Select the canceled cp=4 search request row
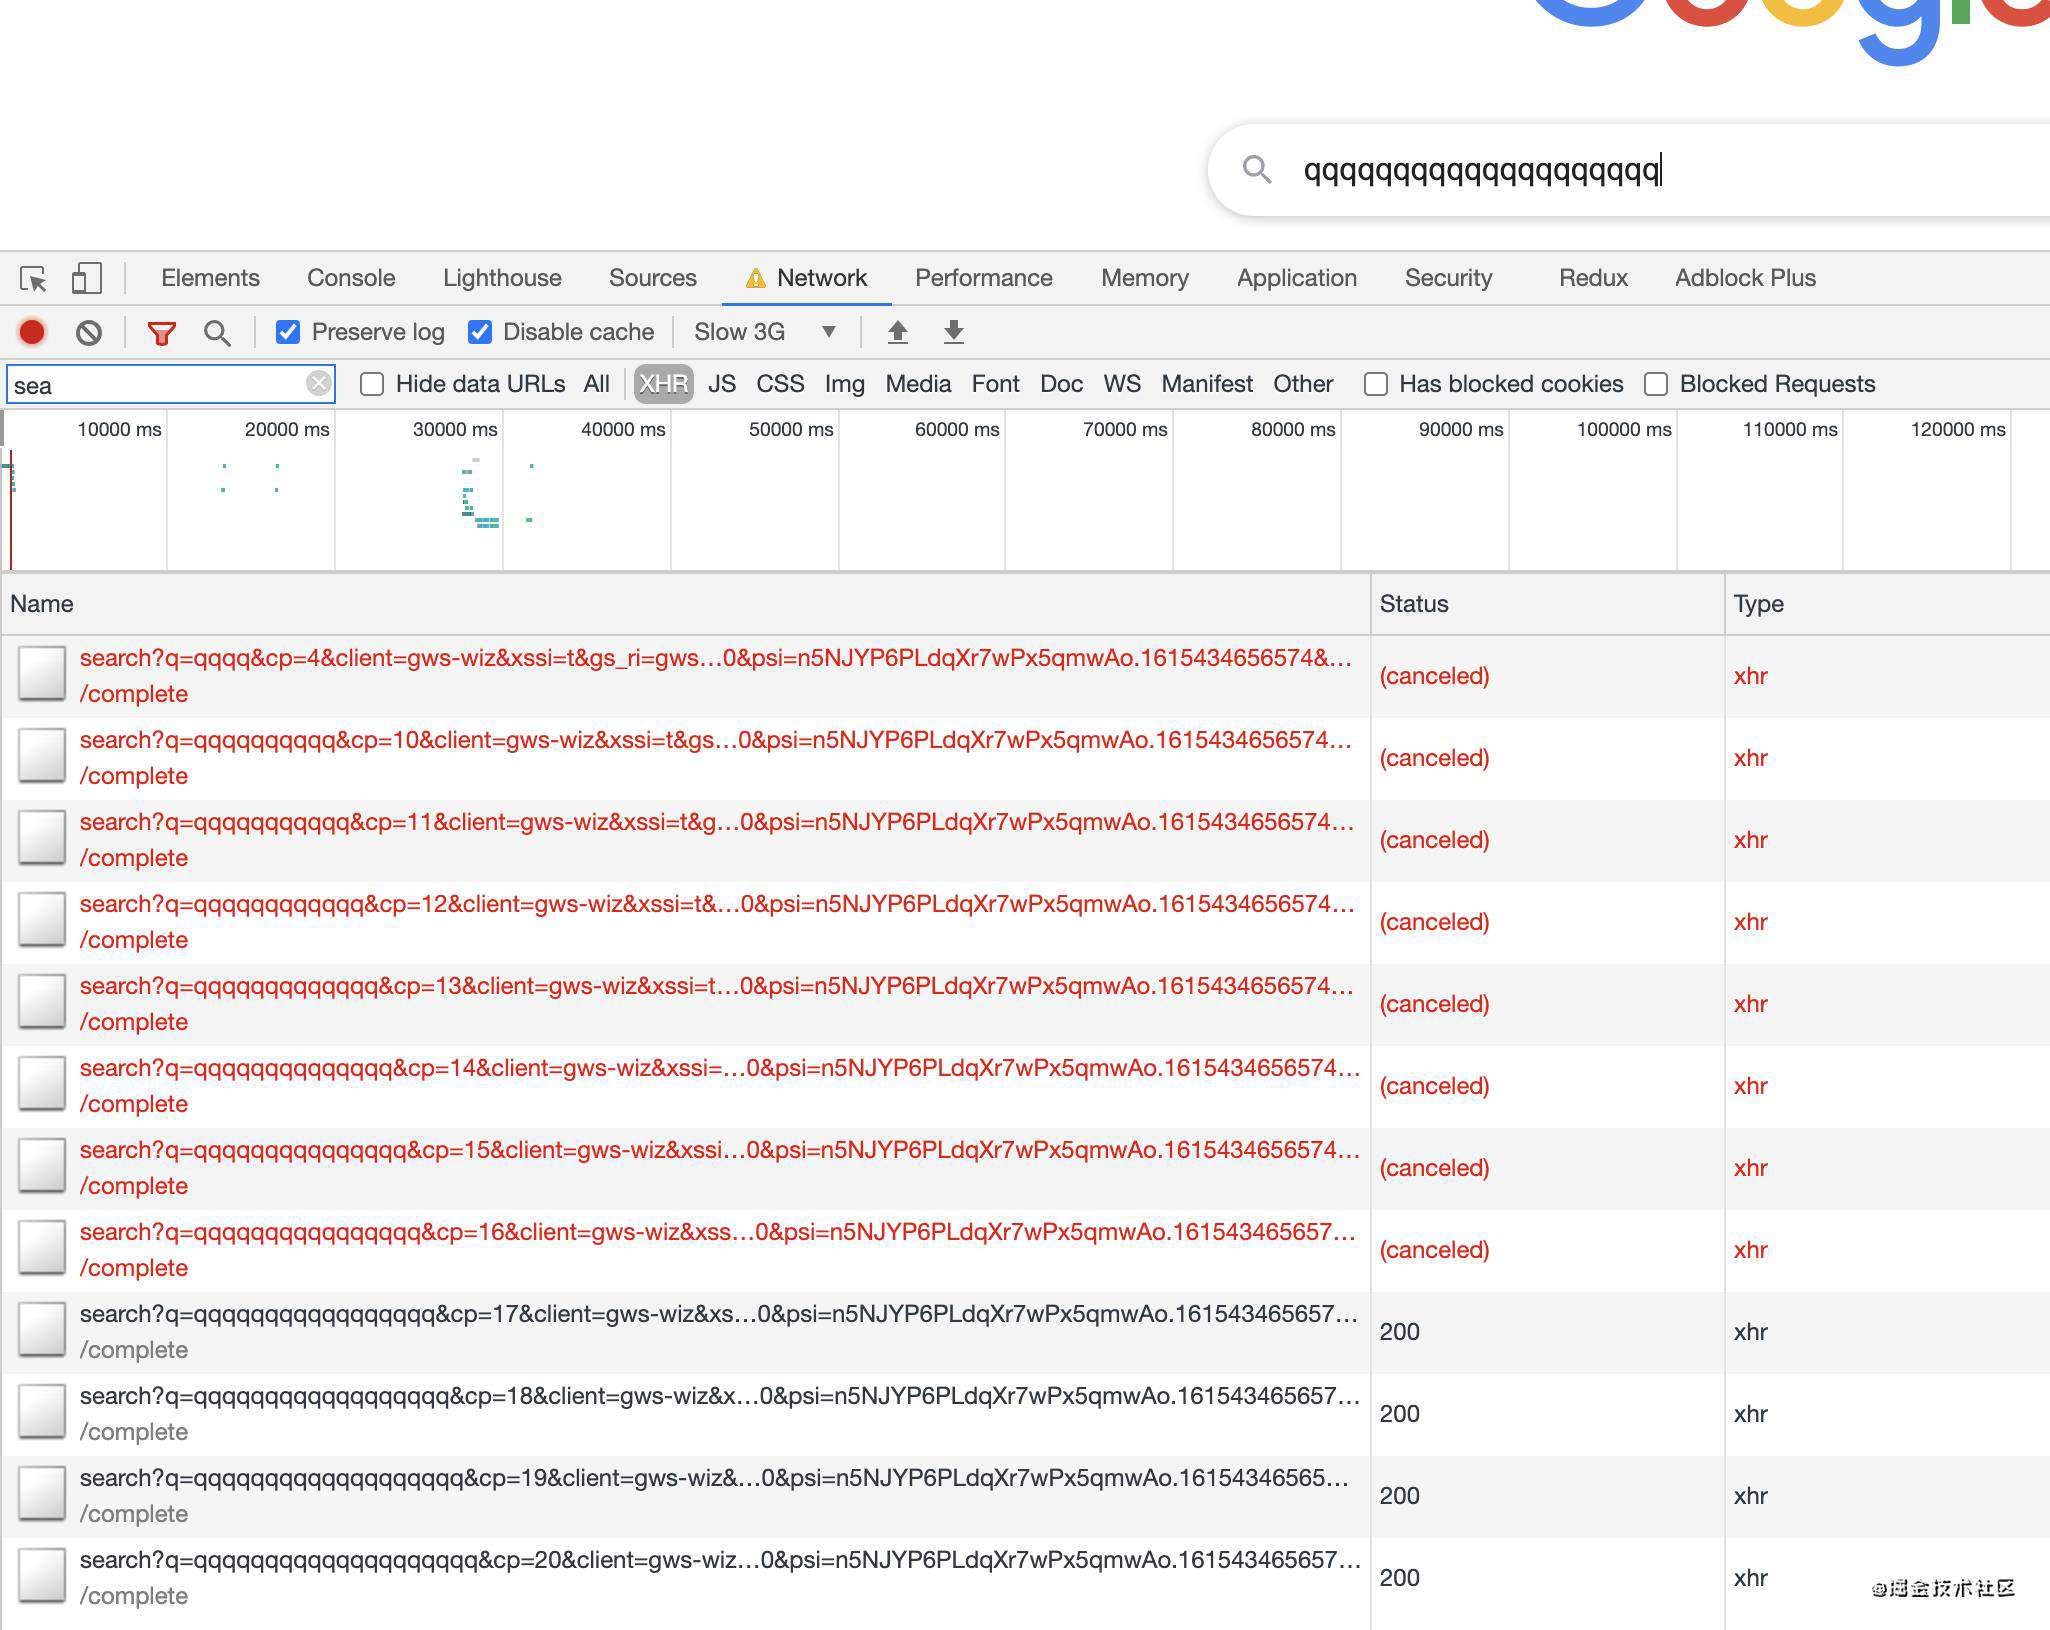Viewport: 2050px width, 1630px height. (x=1025, y=675)
